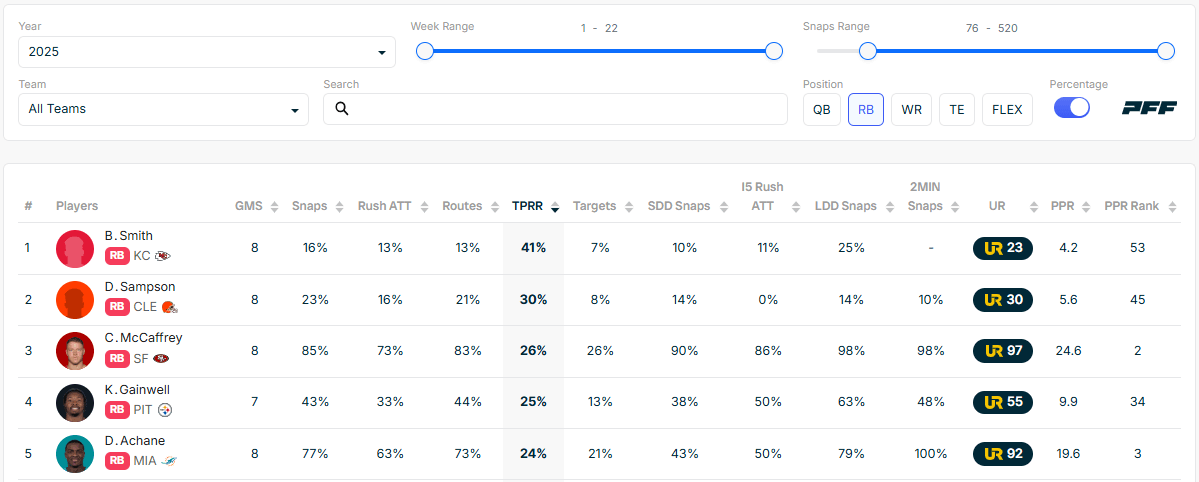Click the UR 97 rating badge
The image size is (1199, 482).
(1002, 351)
